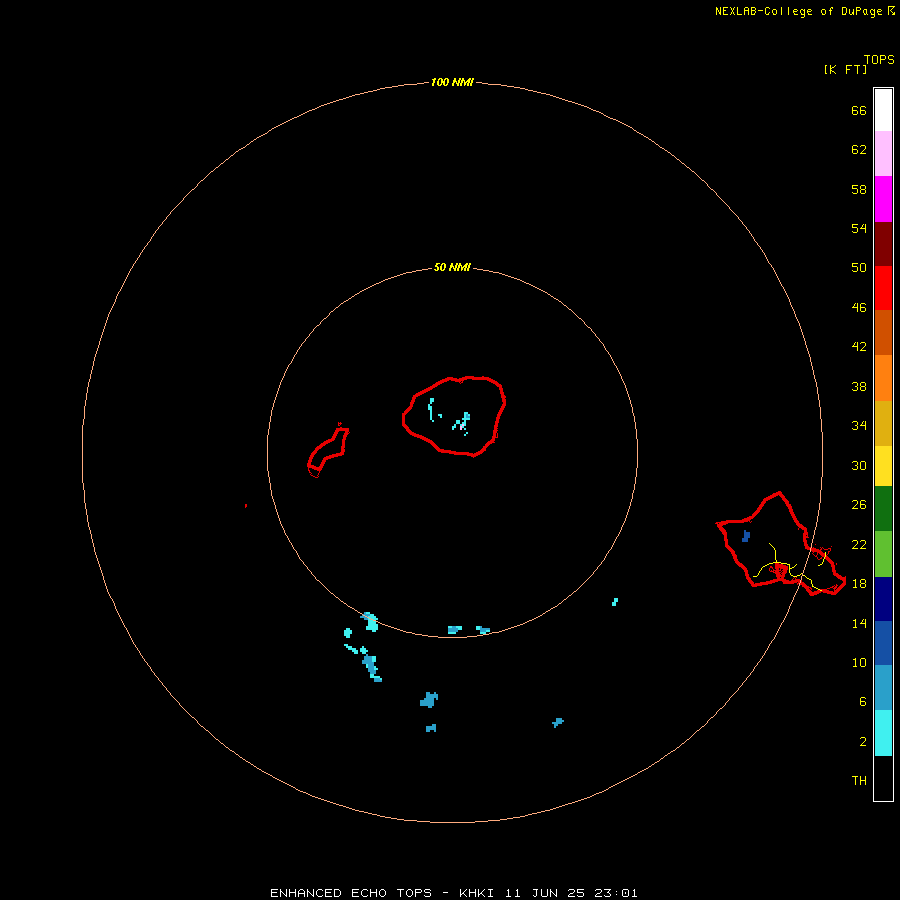Click the 50 legend value
900x900 pixels.
859,268
